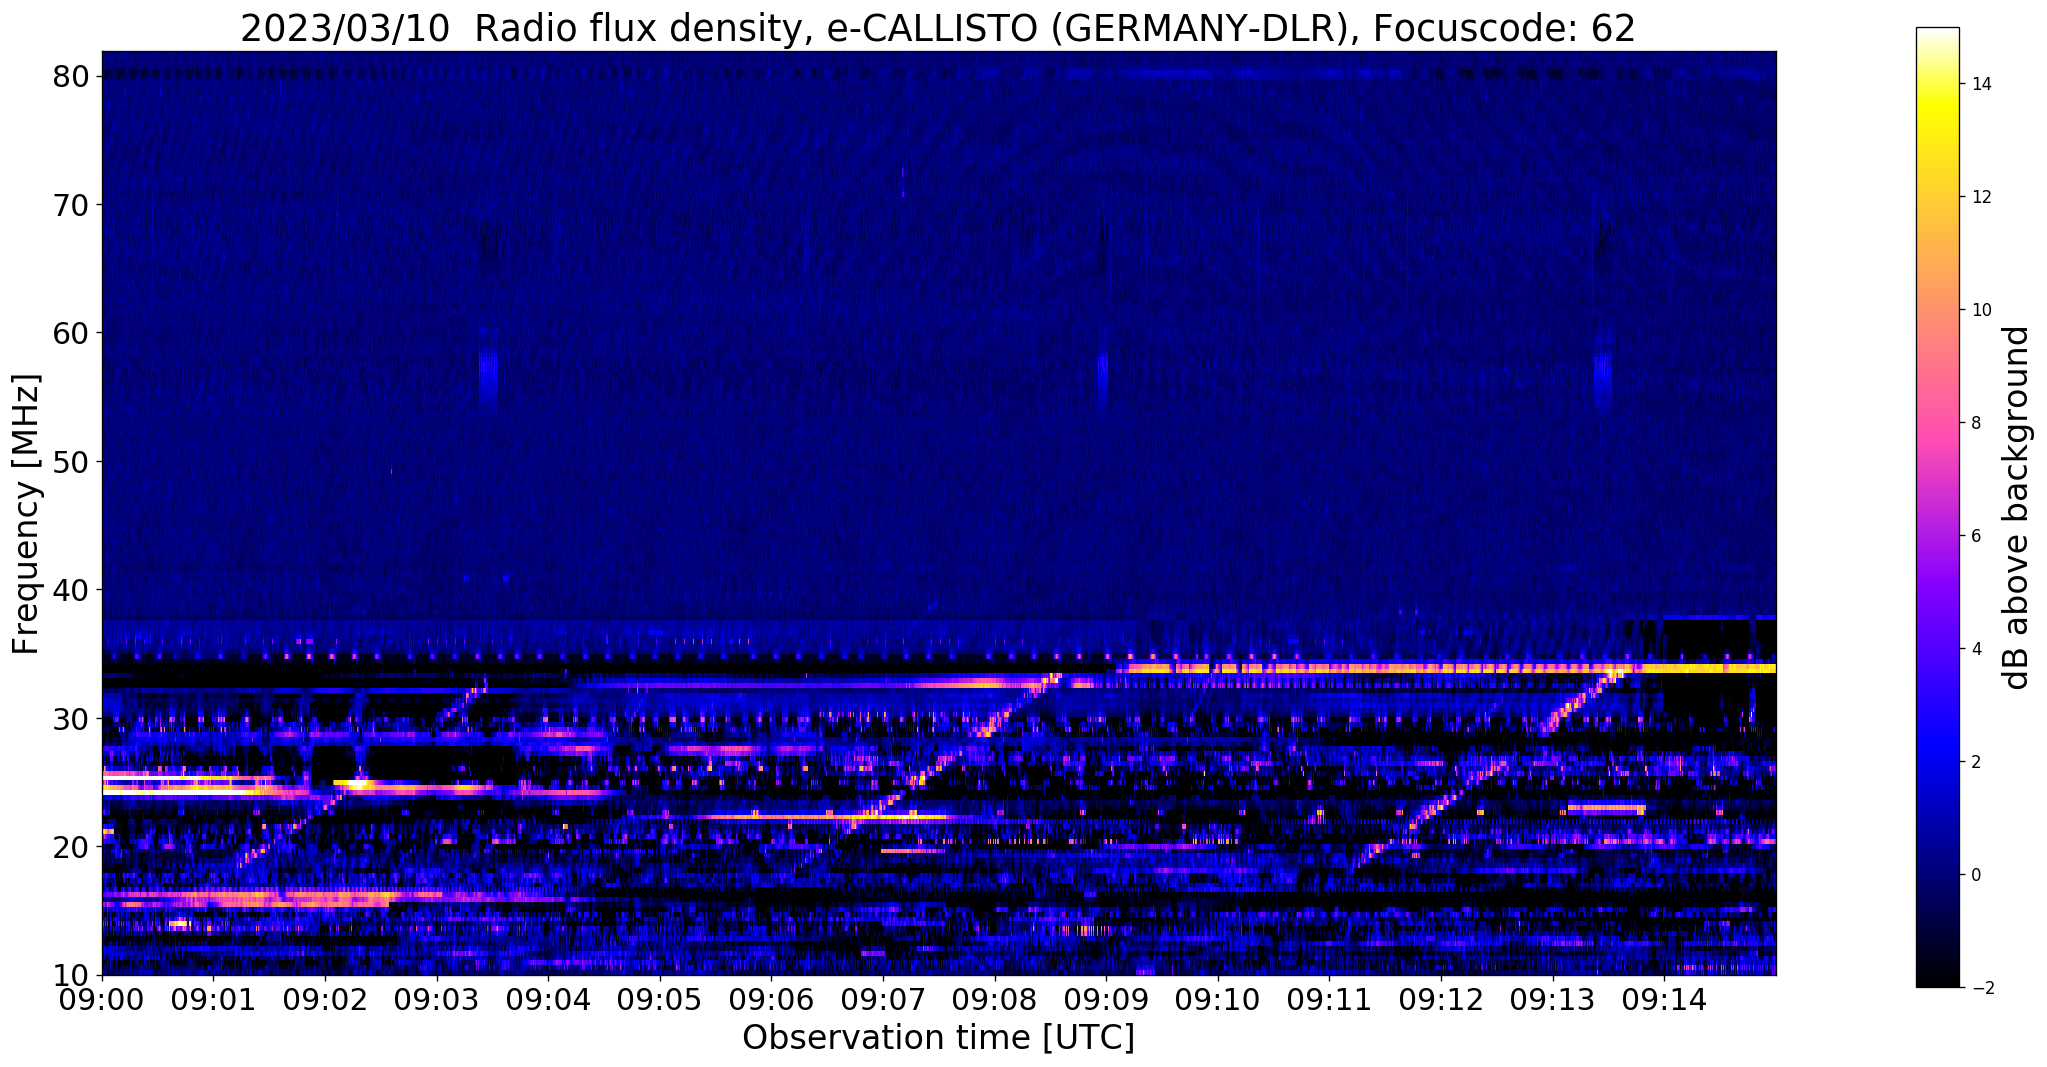This screenshot has height=1067, width=2047.
Task: Click the 09:12 time tick label
Action: (x=1441, y=999)
